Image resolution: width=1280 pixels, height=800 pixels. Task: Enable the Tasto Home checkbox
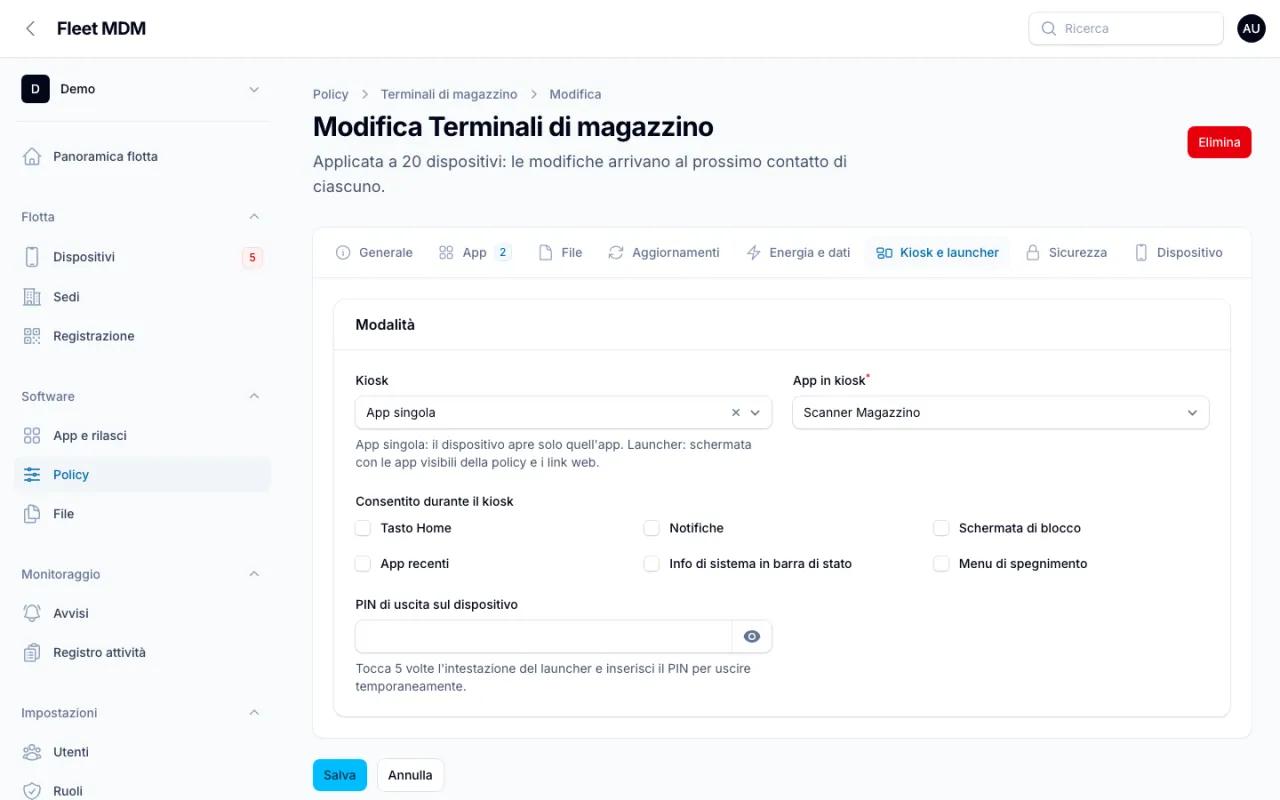pyautogui.click(x=363, y=528)
